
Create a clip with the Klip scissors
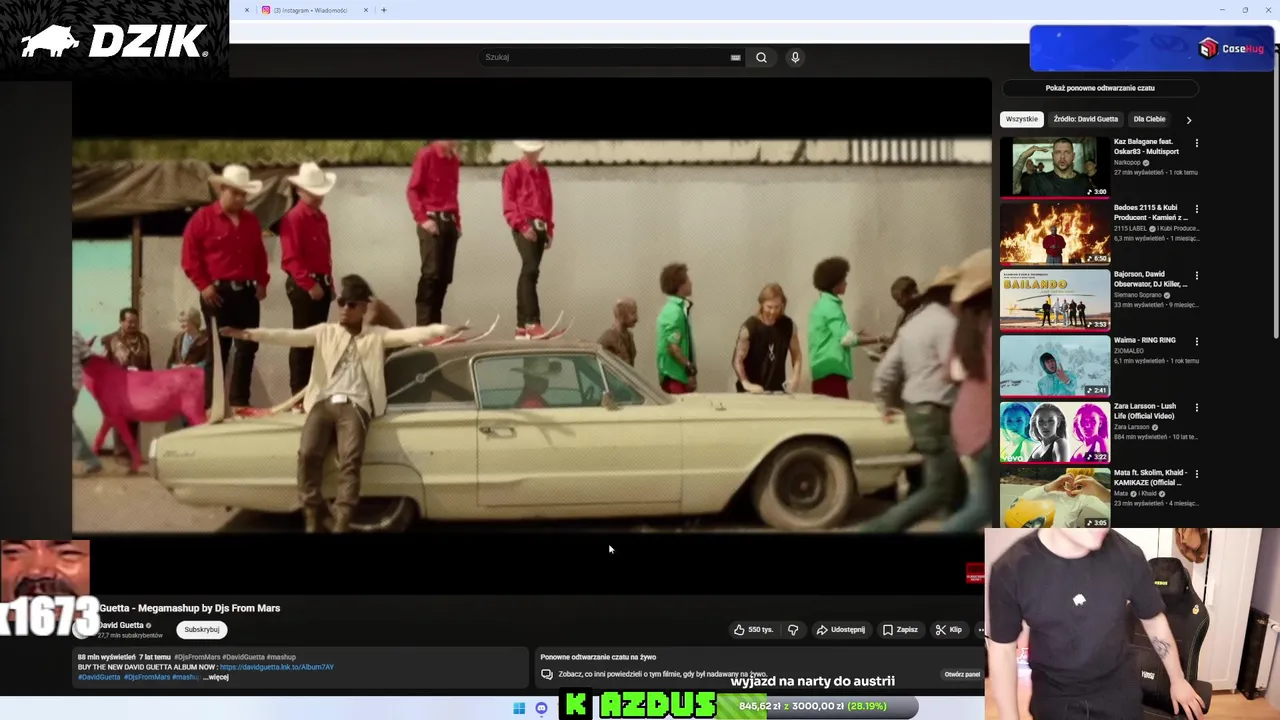(948, 630)
